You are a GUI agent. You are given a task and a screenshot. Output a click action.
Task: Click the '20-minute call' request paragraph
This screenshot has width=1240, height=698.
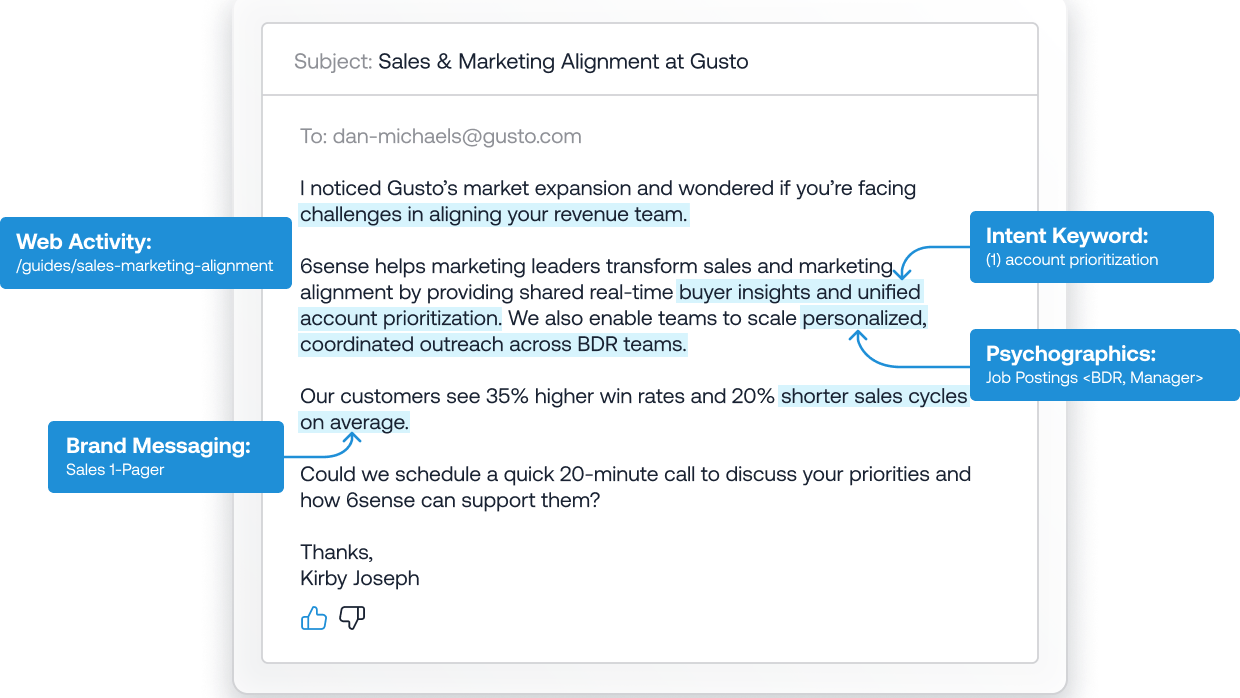point(636,487)
